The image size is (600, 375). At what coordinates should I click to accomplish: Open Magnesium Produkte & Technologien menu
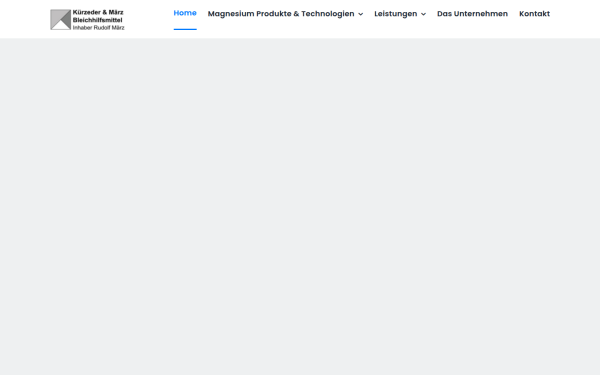click(281, 14)
